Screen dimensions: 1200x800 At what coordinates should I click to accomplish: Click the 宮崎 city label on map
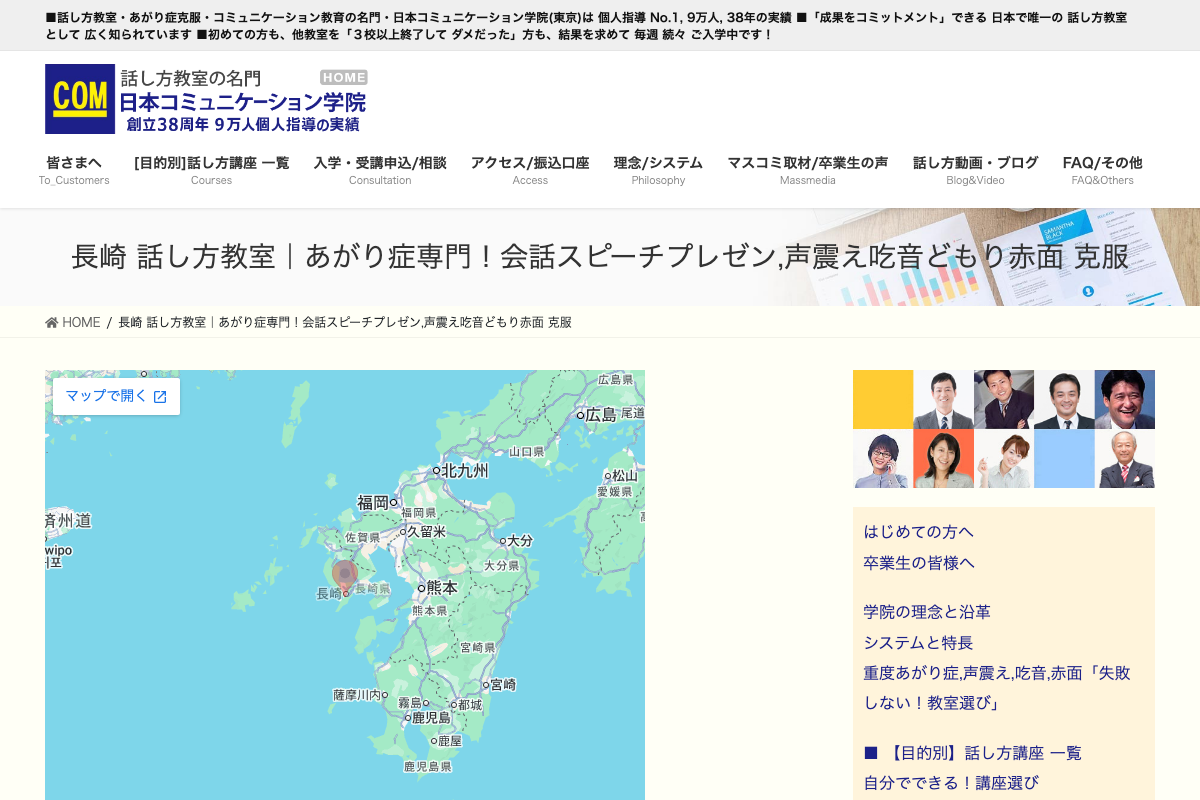[x=503, y=684]
